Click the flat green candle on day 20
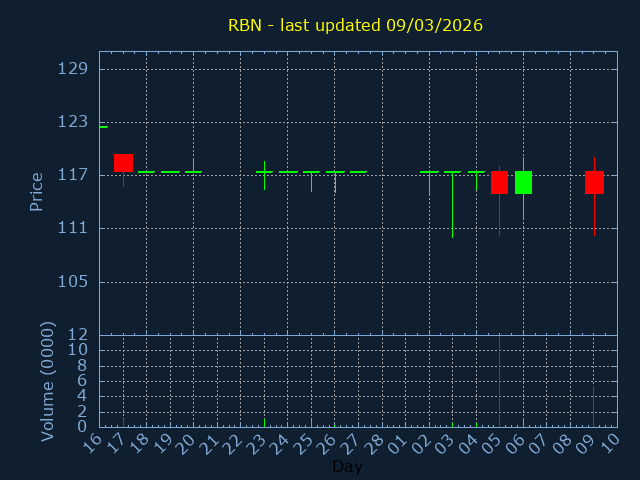The image size is (640, 480). coord(193,172)
